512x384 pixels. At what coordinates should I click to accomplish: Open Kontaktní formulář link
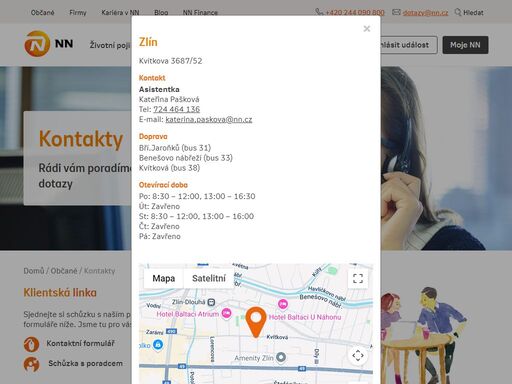80,343
